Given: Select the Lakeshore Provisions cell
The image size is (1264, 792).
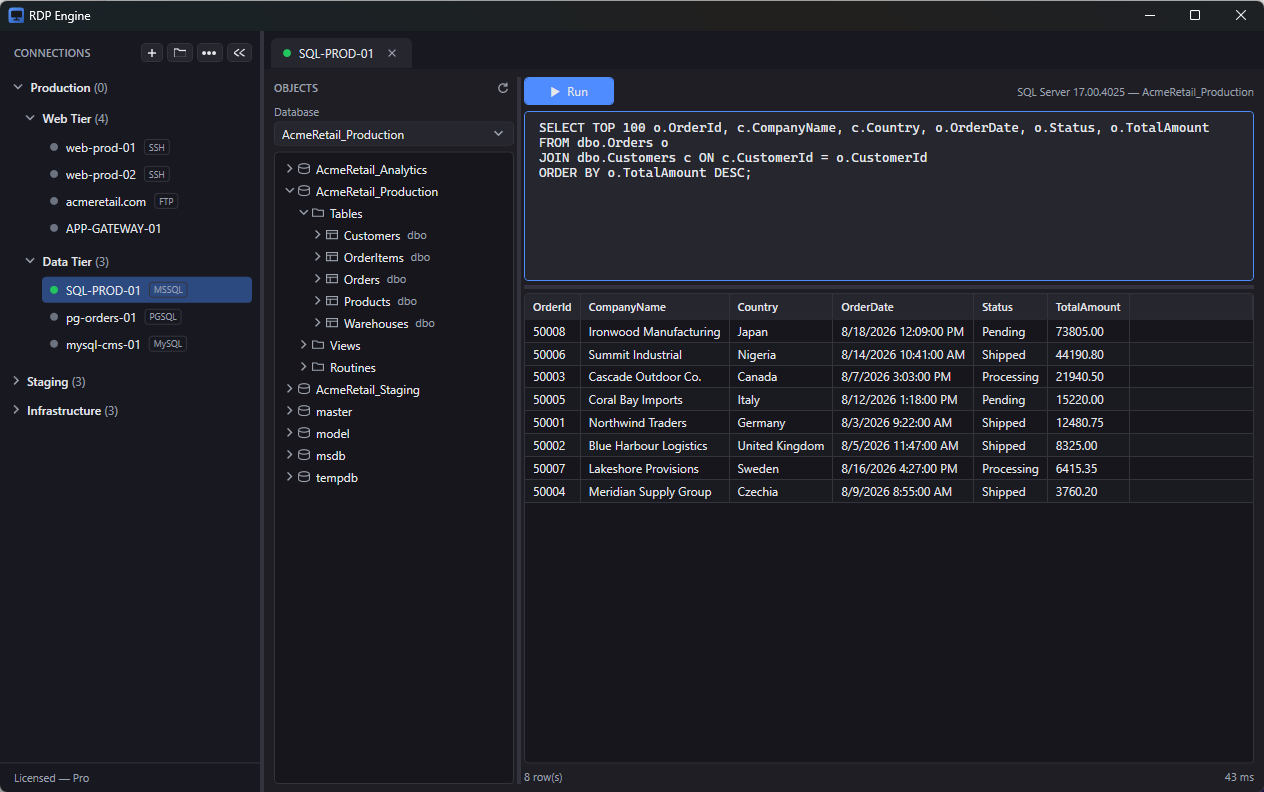Looking at the screenshot, I should coord(654,469).
